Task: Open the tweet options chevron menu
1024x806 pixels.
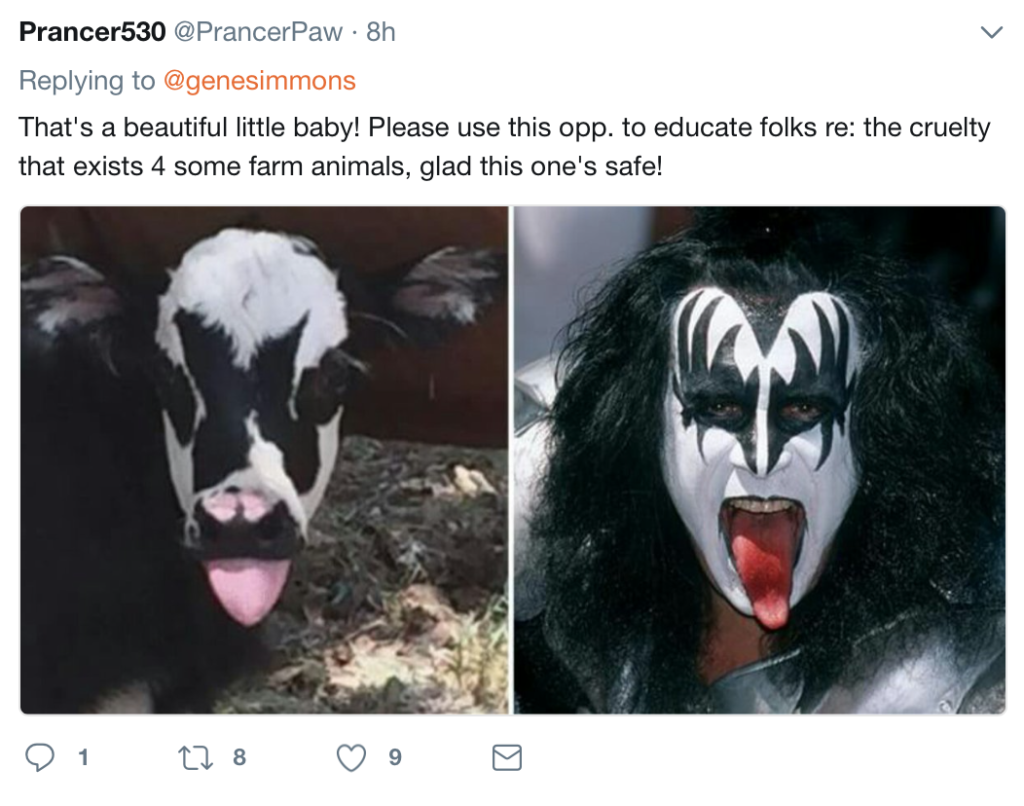Action: pyautogui.click(x=991, y=33)
